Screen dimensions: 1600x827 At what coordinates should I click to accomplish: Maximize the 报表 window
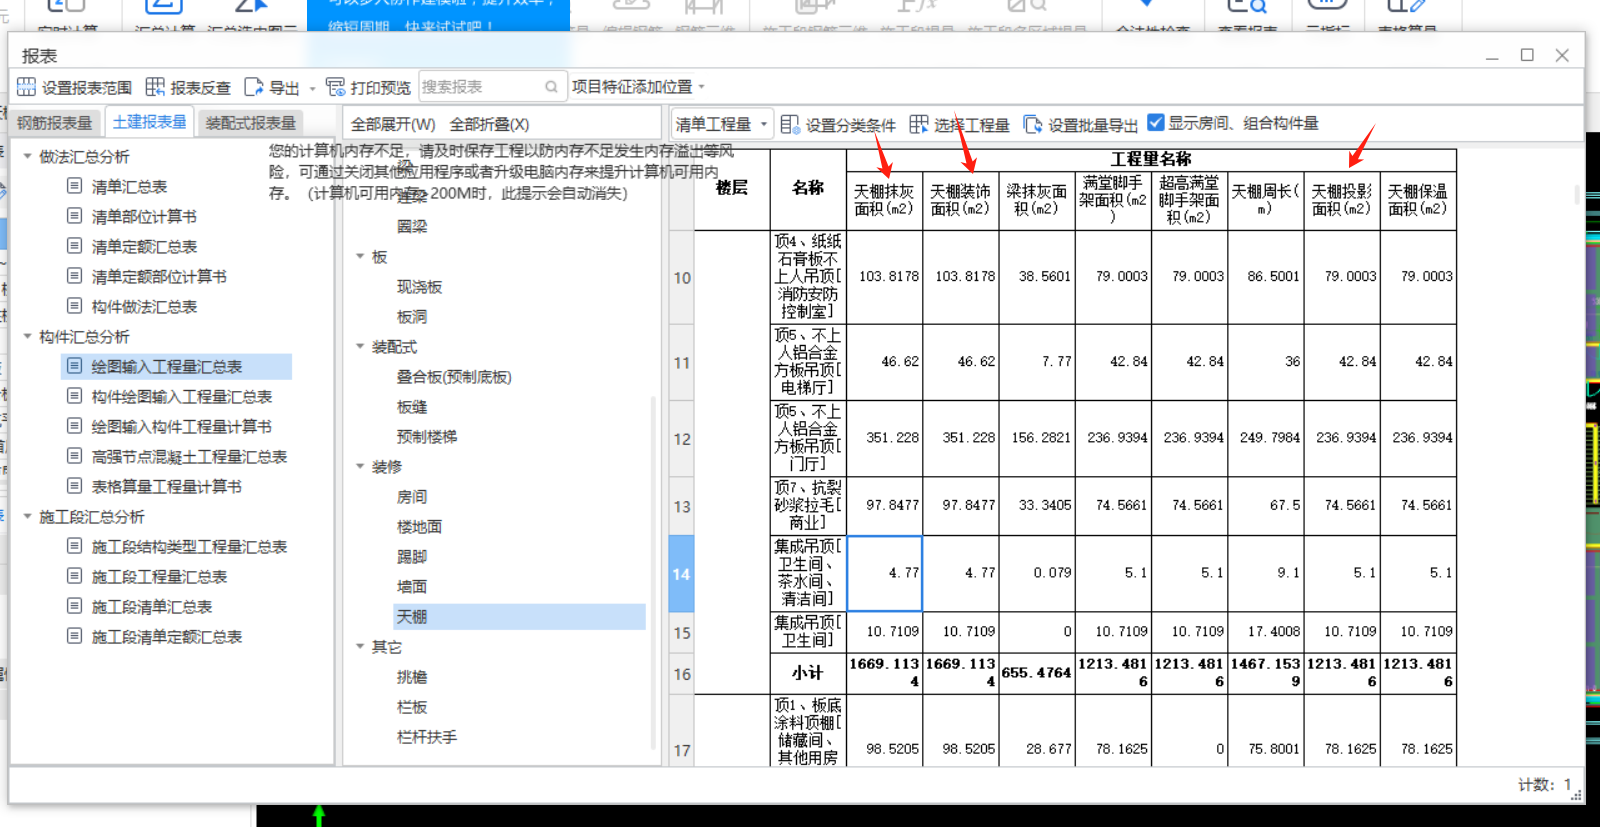coord(1527,55)
